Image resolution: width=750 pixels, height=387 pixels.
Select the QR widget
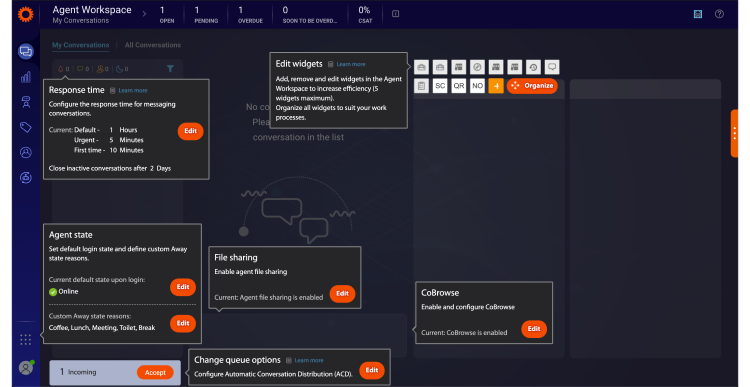click(459, 86)
